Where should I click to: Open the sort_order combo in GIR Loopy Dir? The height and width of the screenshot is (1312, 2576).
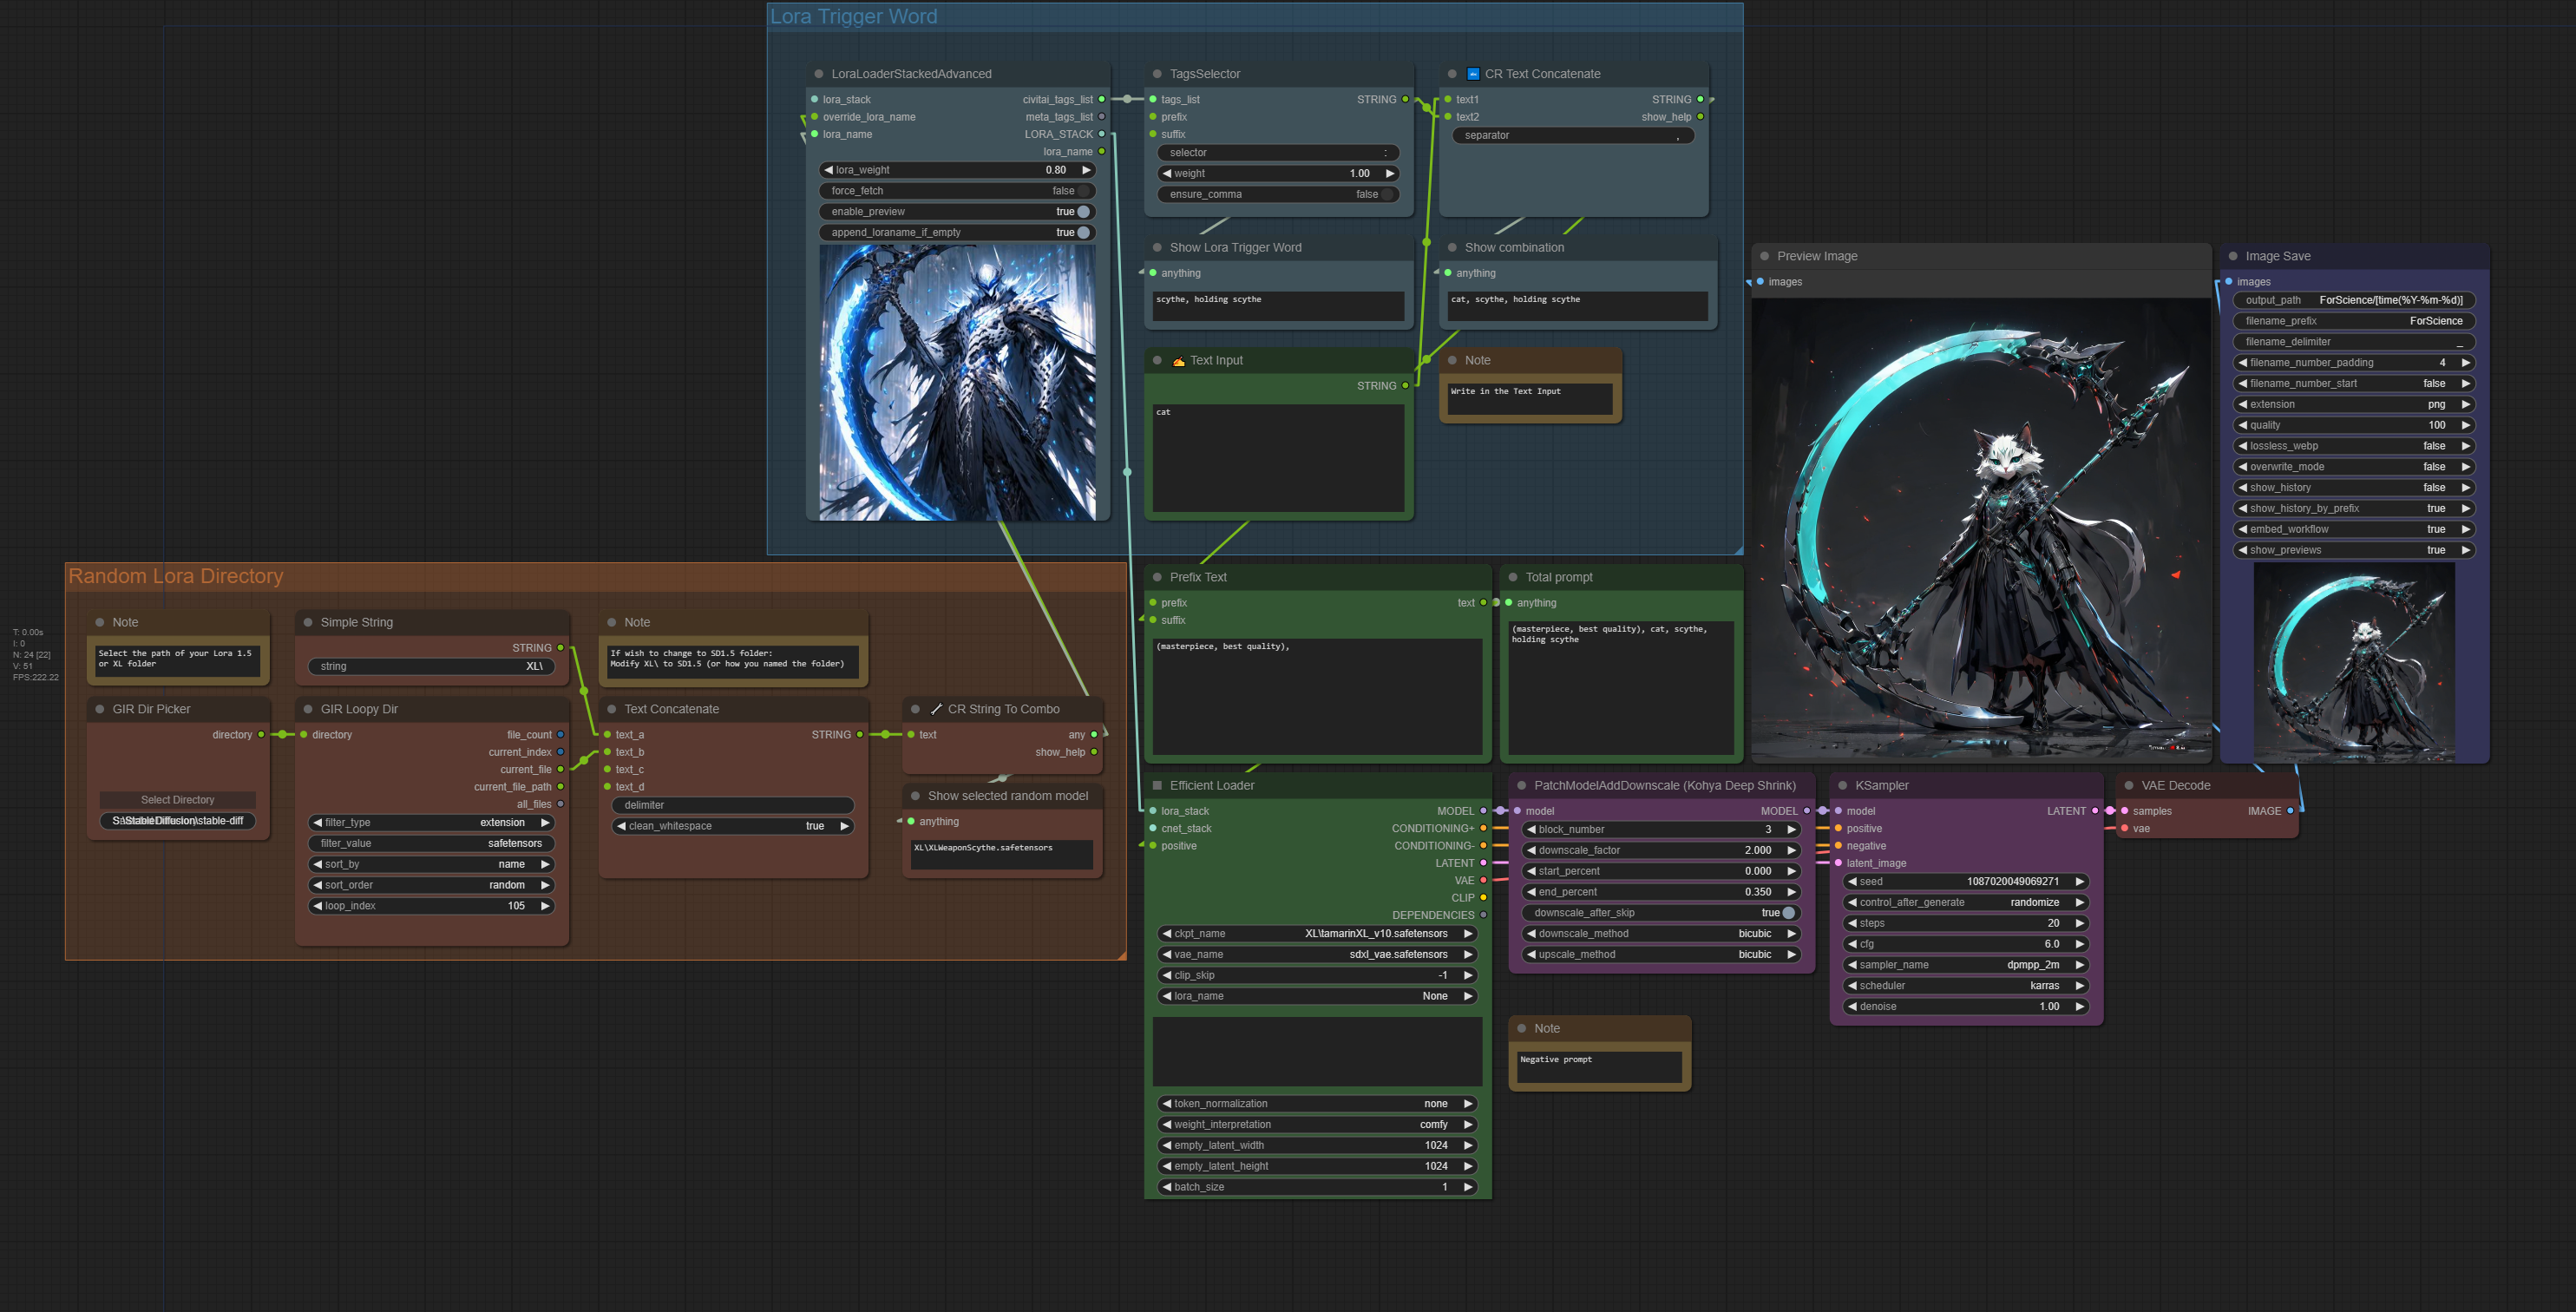(432, 885)
